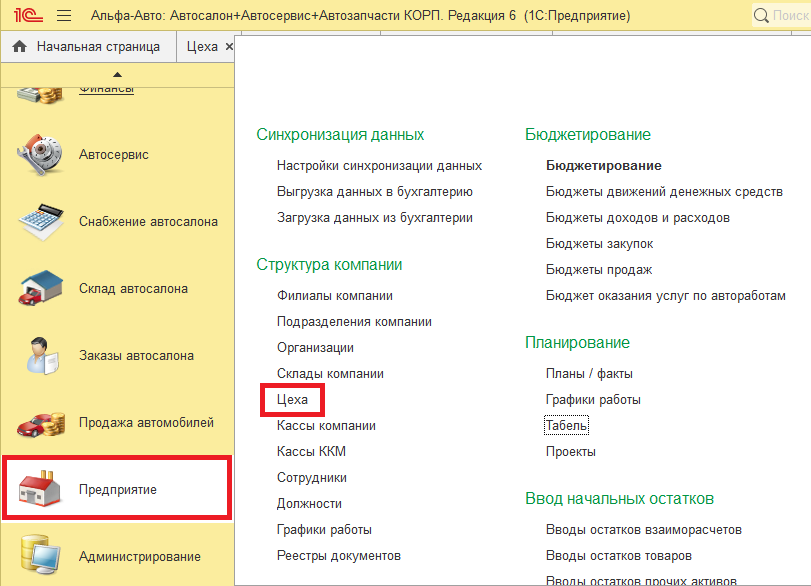Close the Цеха tab
This screenshot has height=586, width=811.
(229, 47)
